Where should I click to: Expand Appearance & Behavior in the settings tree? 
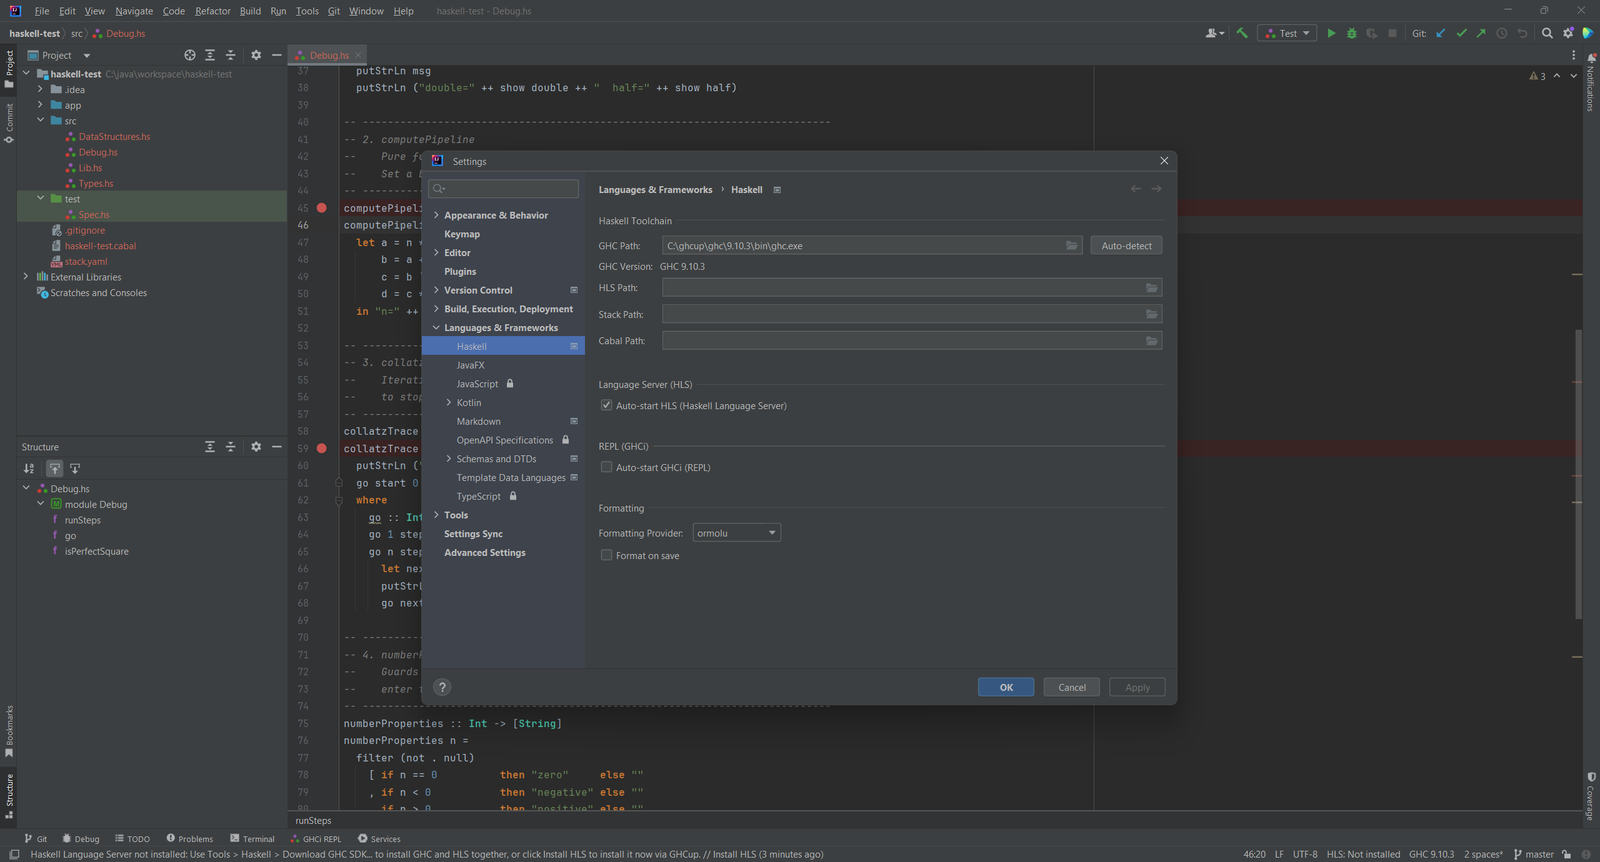coord(436,215)
